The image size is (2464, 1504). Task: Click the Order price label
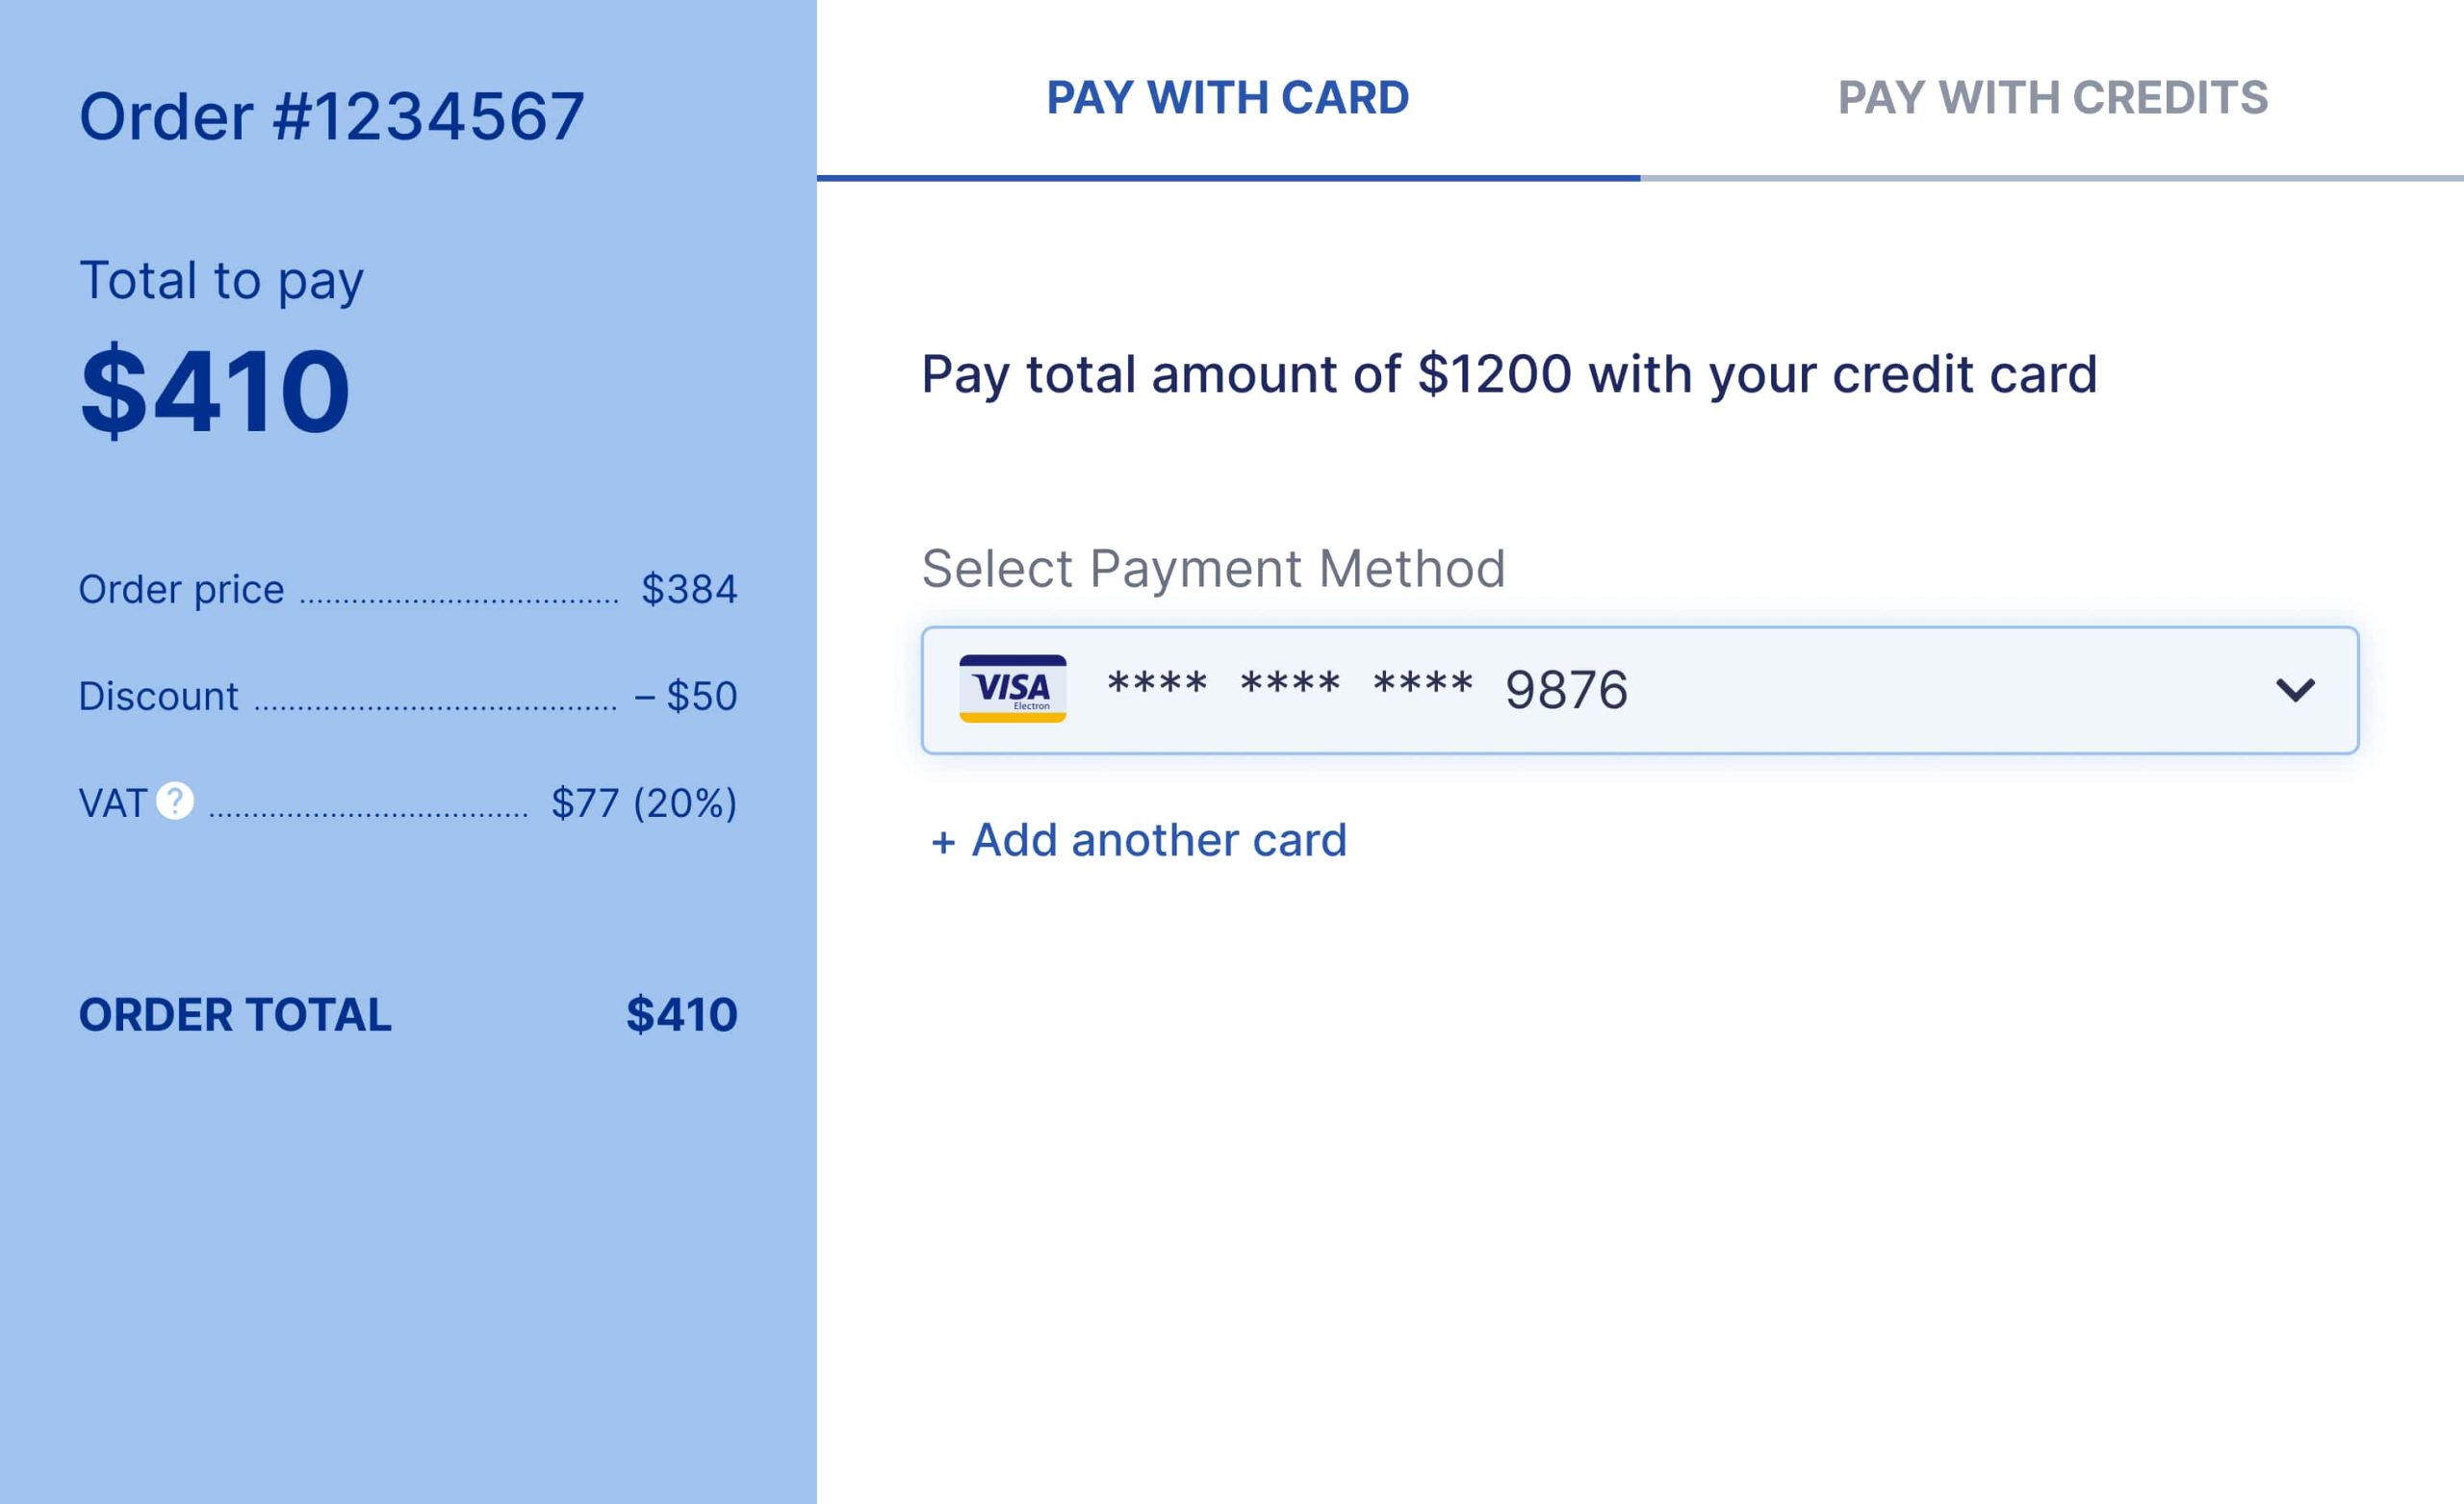181,590
